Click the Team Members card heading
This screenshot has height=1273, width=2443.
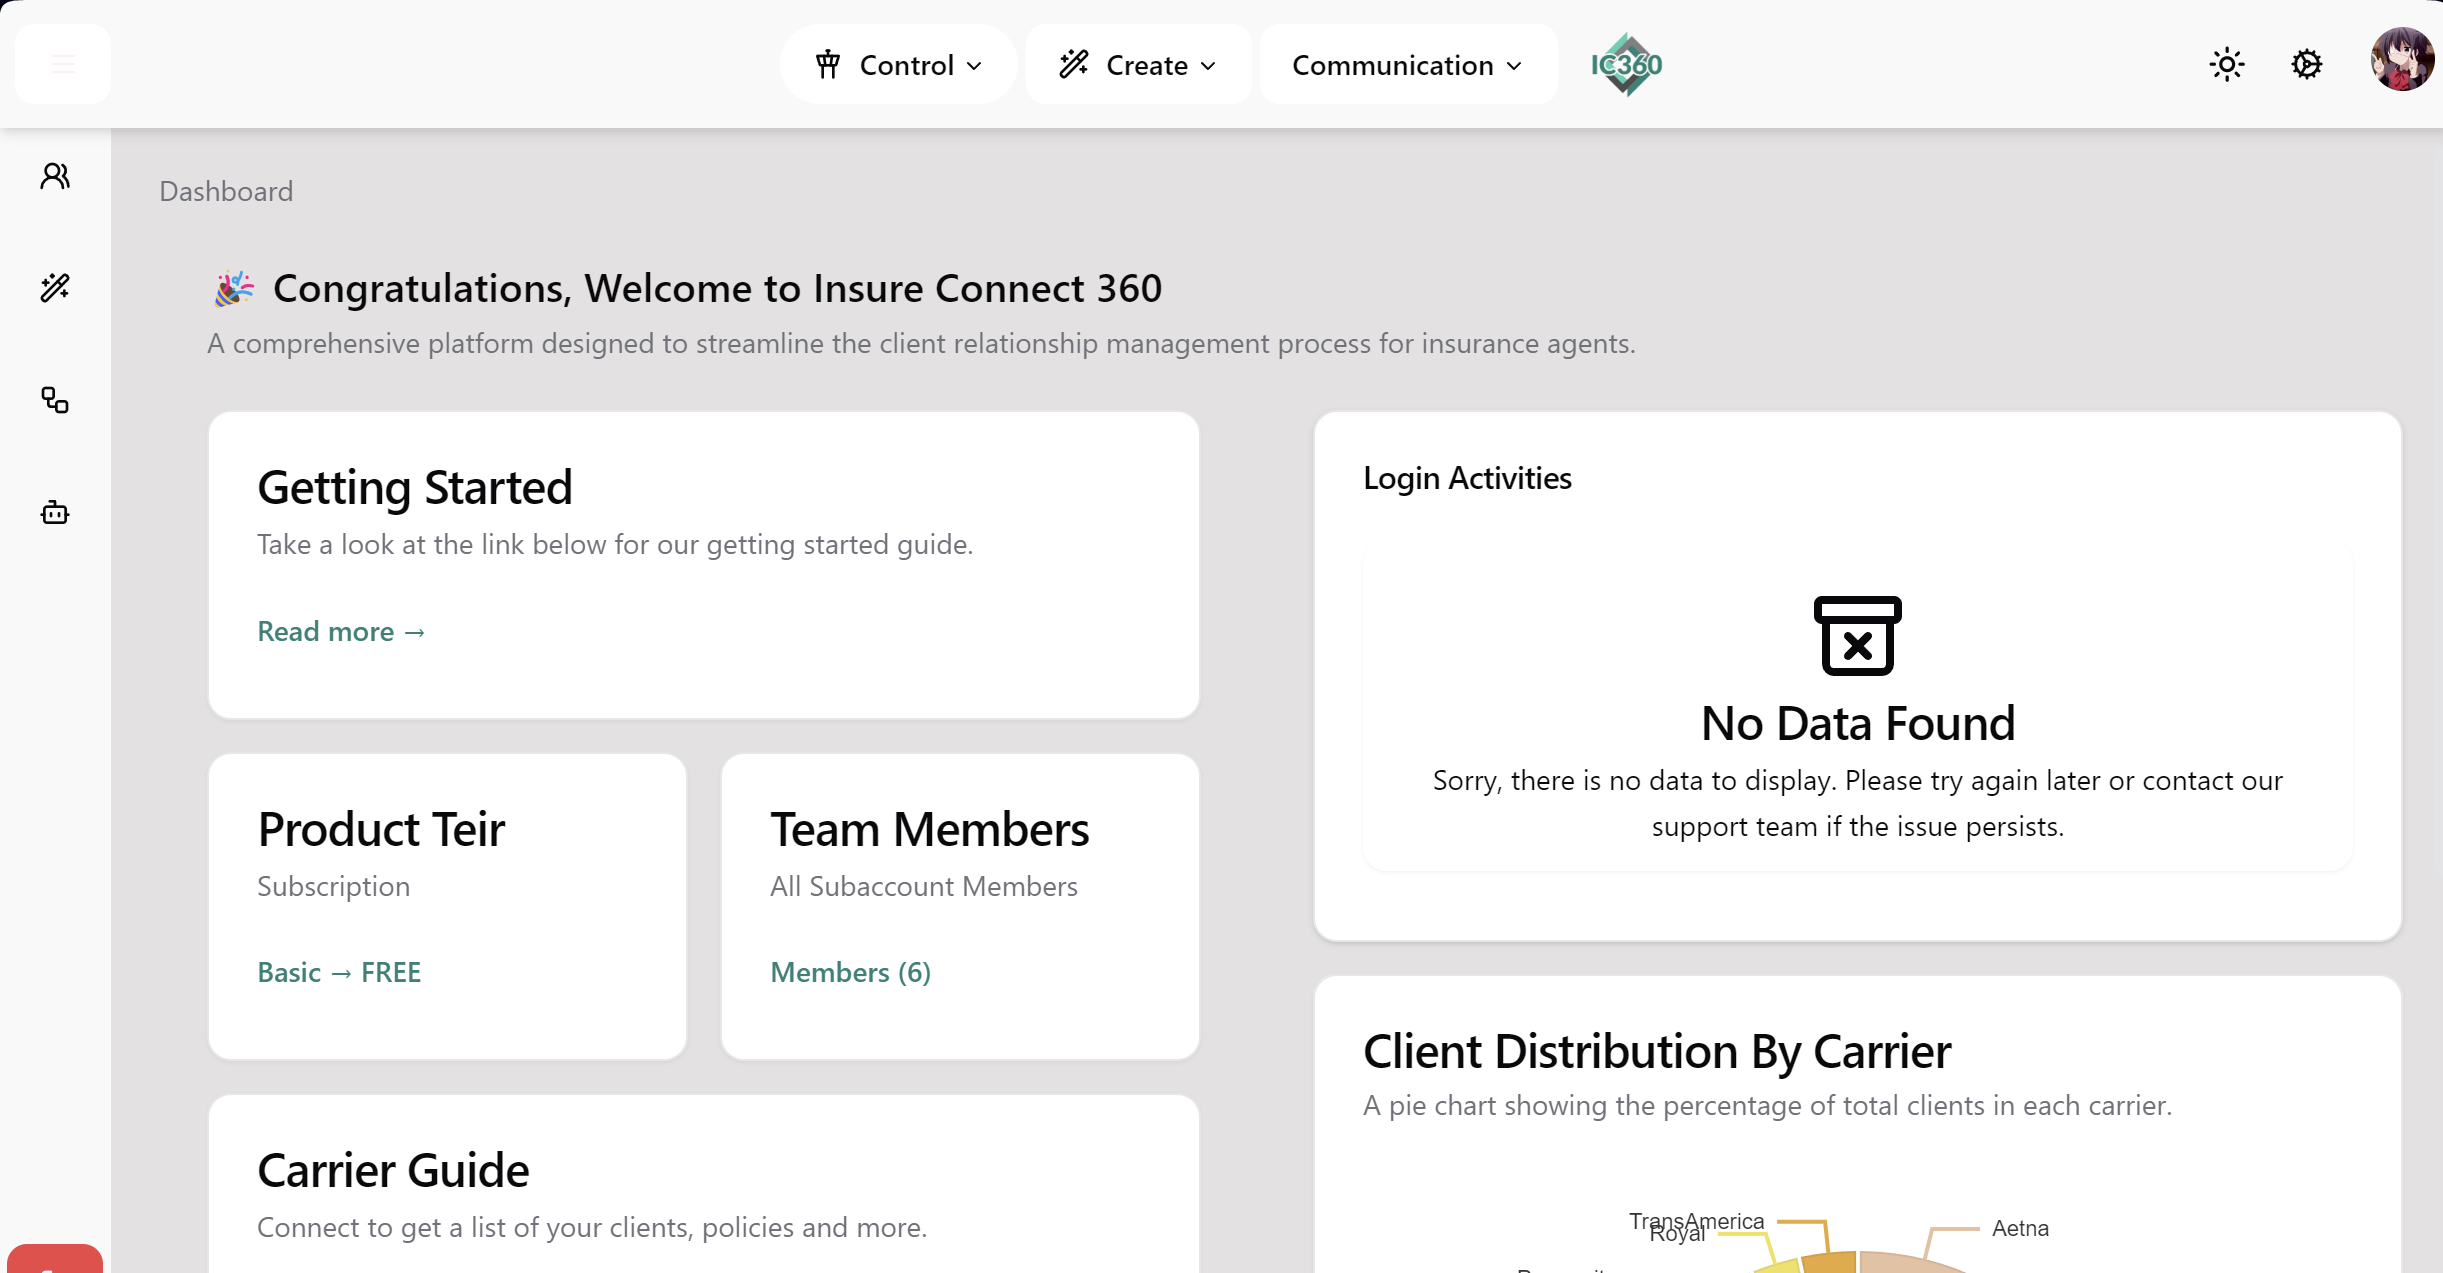pos(929,829)
